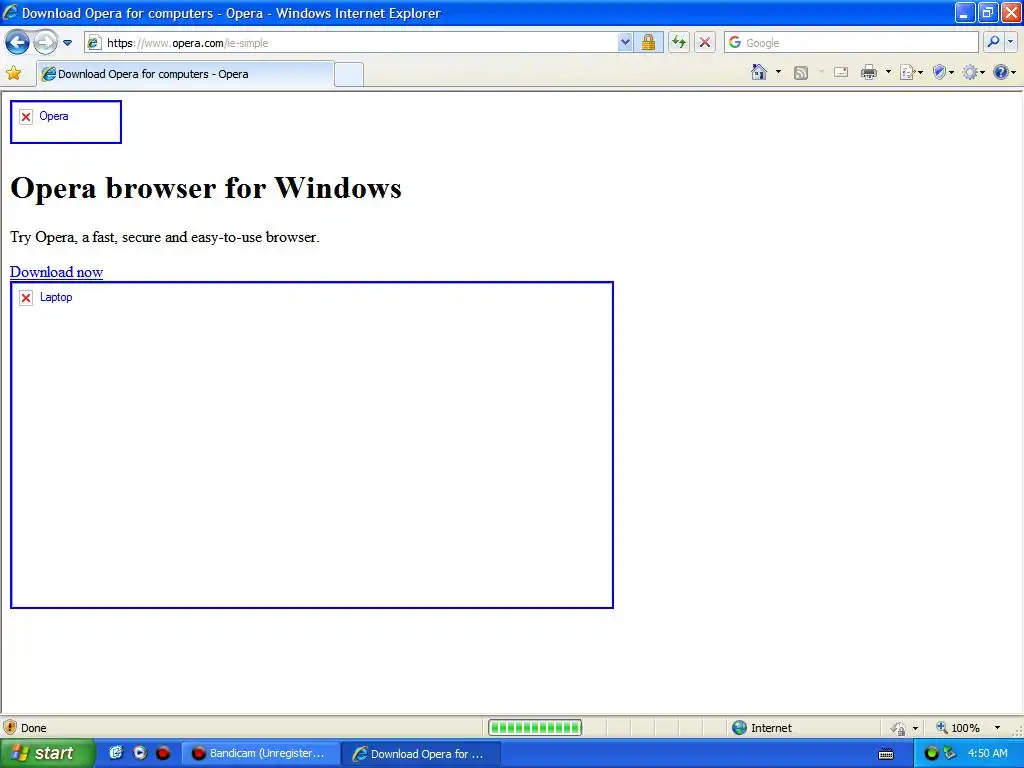Click the Internet zone globe icon
The height and width of the screenshot is (768, 1024).
click(739, 728)
